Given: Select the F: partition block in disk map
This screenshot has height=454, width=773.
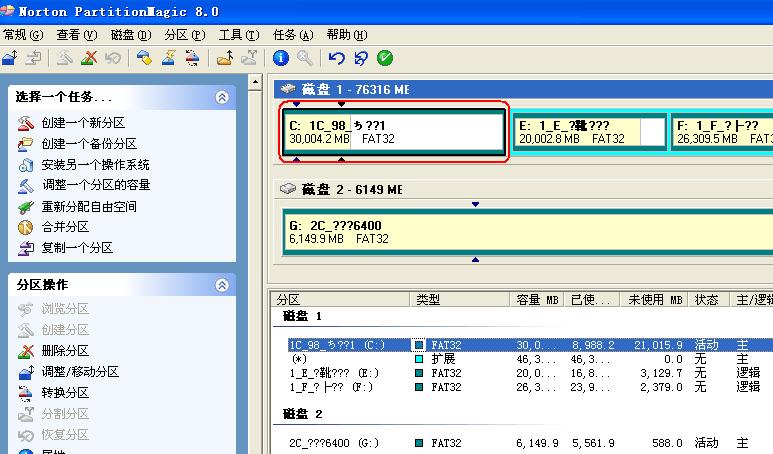Looking at the screenshot, I should (722, 132).
